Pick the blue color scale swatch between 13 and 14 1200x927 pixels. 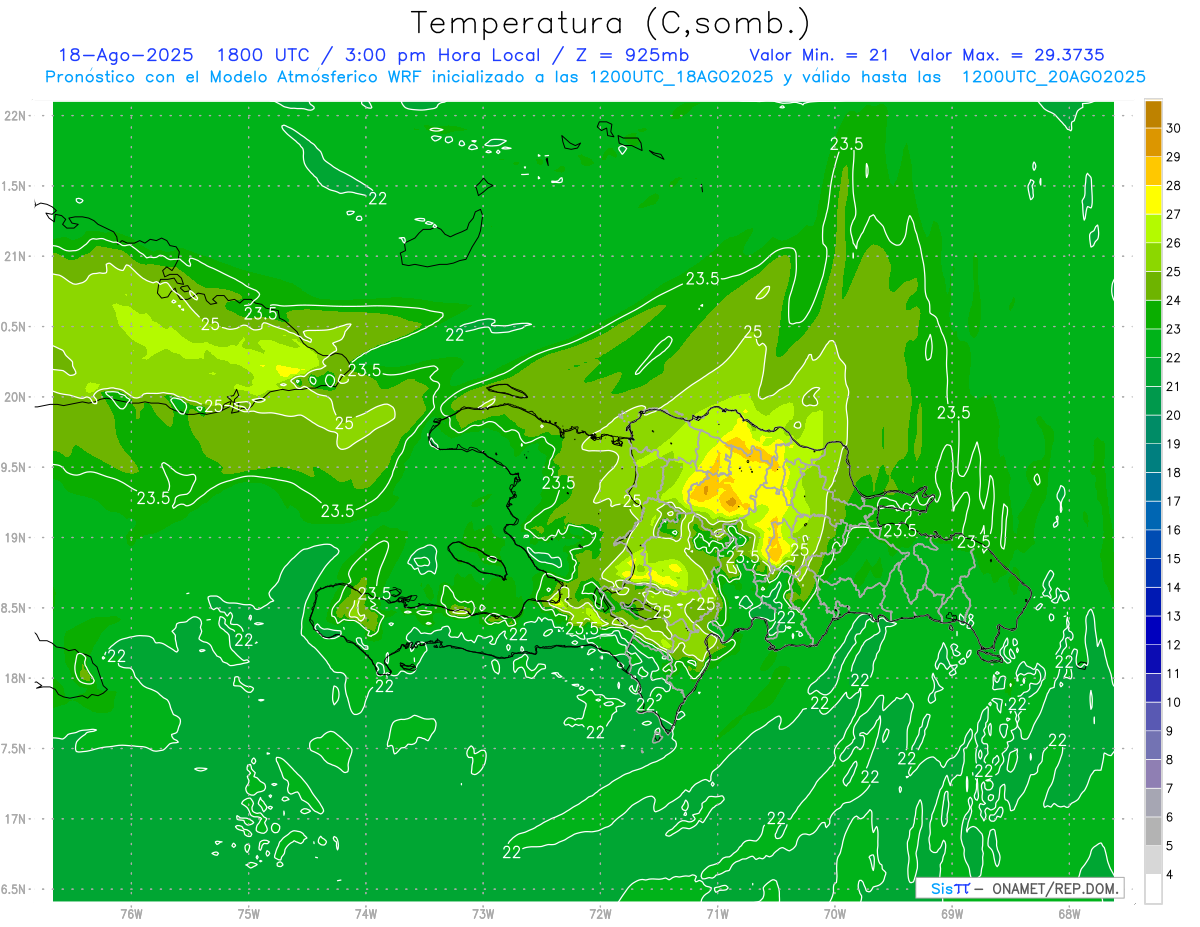1153,602
